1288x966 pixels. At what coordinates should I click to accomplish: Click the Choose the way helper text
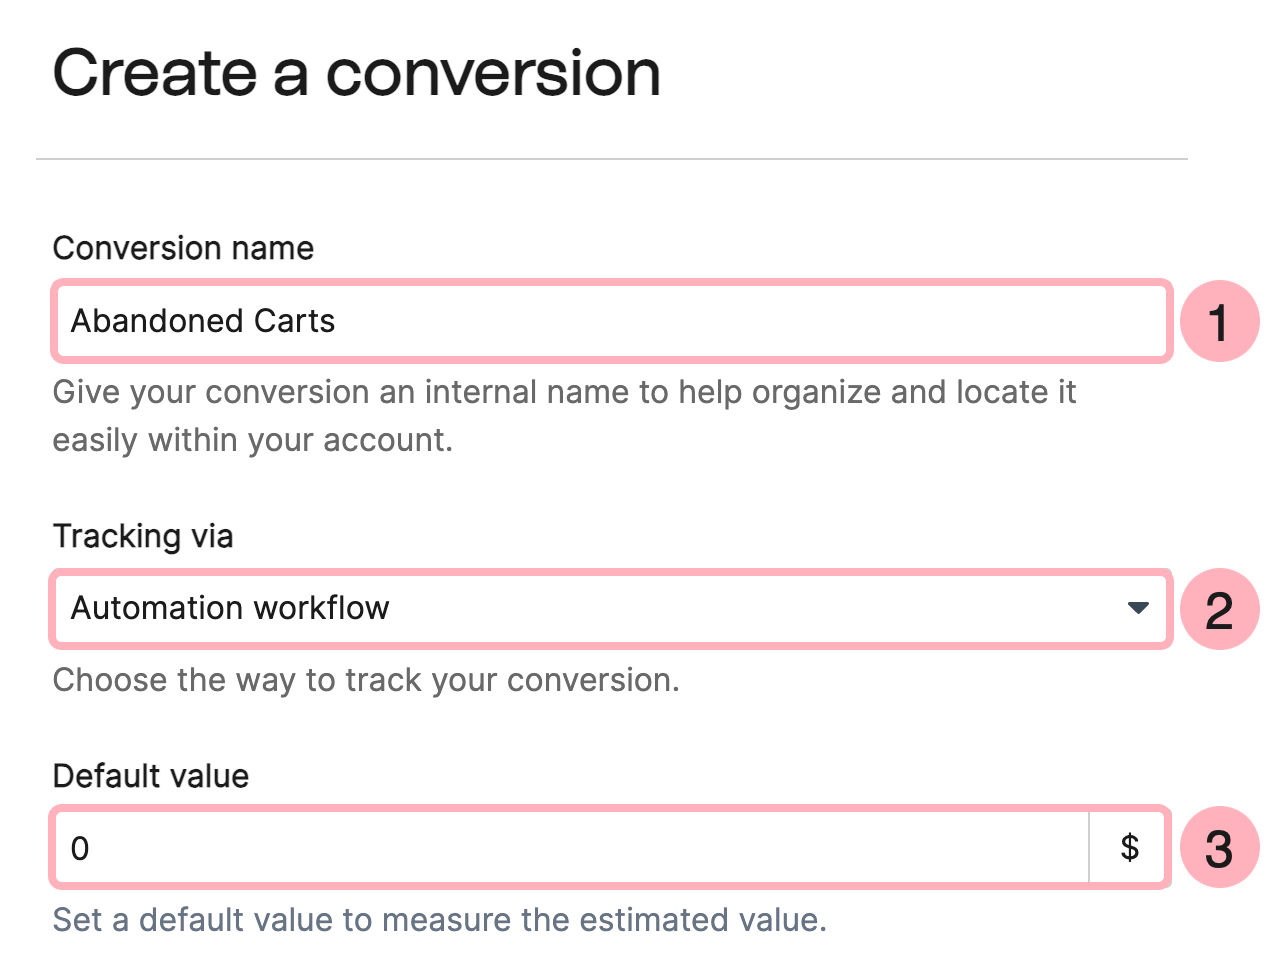pyautogui.click(x=366, y=680)
